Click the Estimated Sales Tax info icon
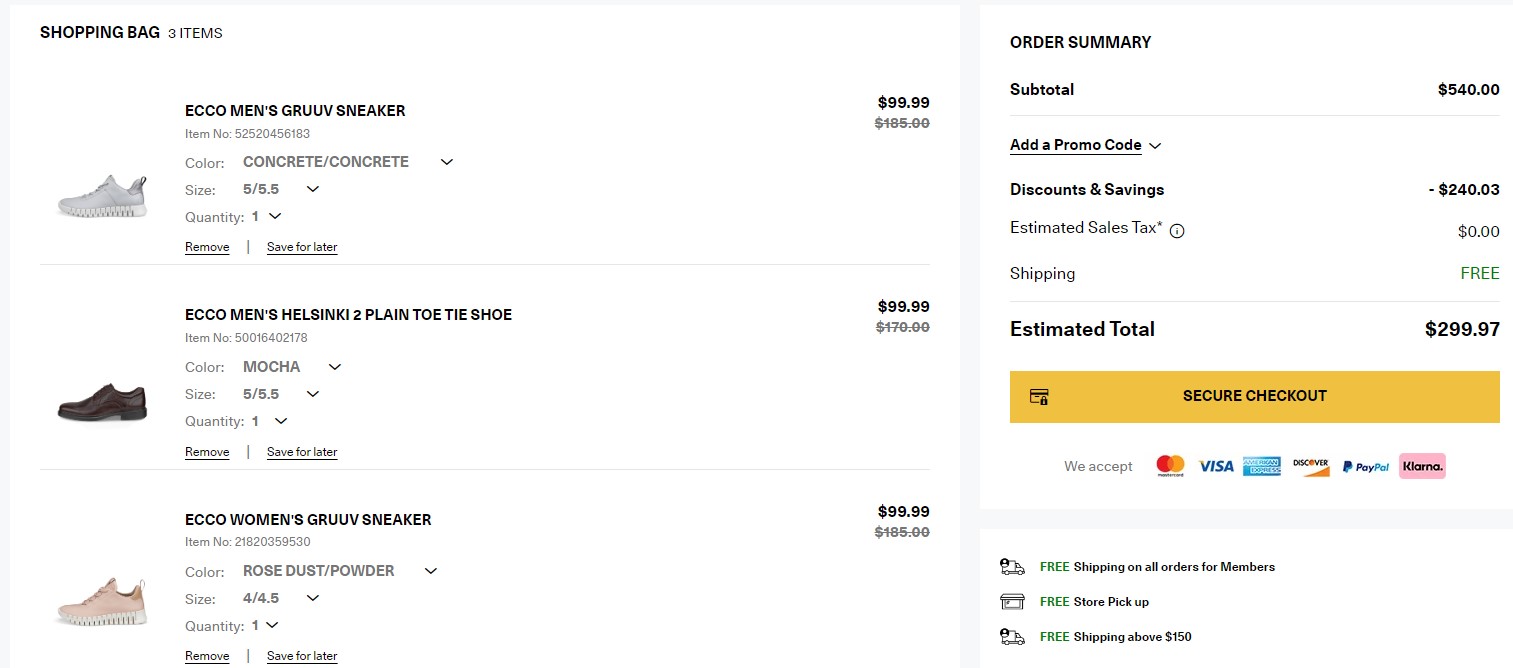This screenshot has height=668, width=1513. click(x=1177, y=231)
